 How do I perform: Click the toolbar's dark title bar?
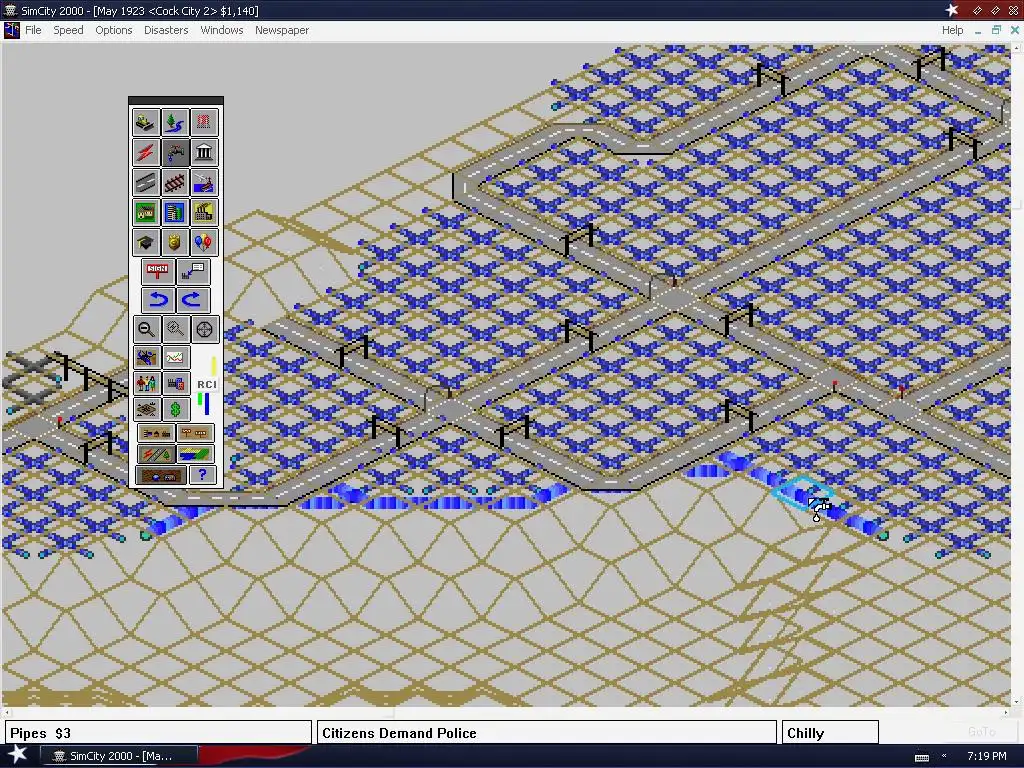pos(176,100)
